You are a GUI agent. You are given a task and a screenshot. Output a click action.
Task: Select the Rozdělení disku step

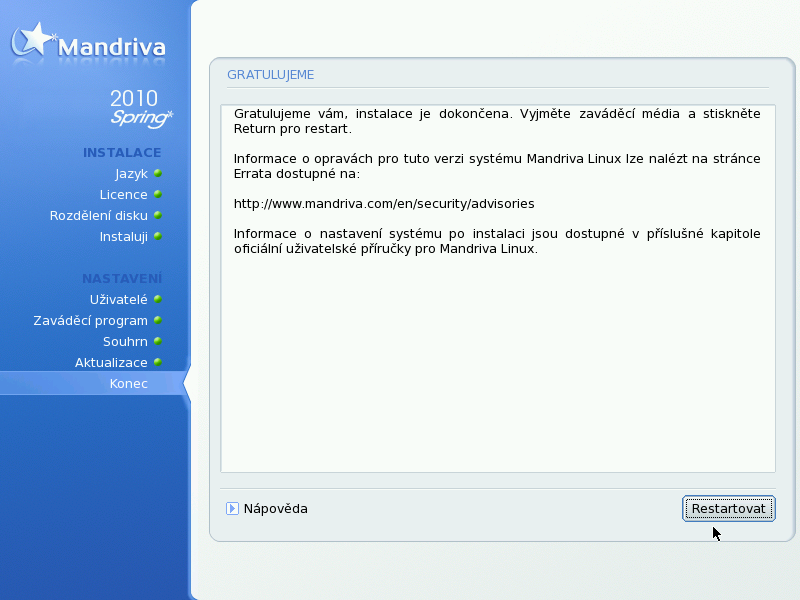tap(98, 215)
